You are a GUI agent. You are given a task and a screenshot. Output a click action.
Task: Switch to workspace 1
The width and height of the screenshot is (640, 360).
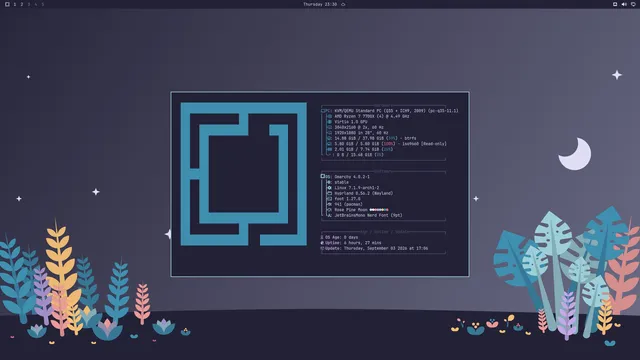(x=15, y=4)
